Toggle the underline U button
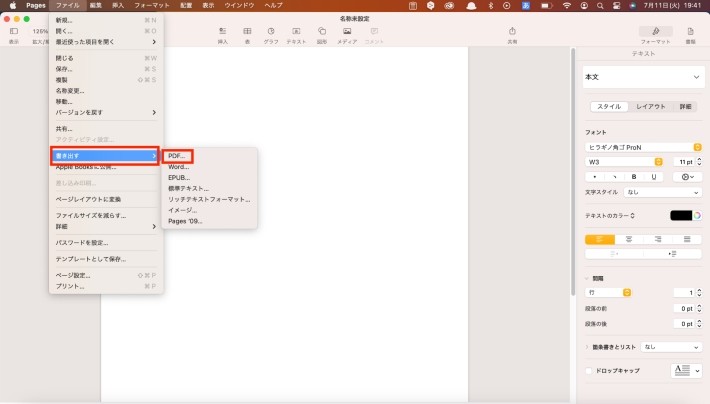The image size is (710, 404). point(654,177)
